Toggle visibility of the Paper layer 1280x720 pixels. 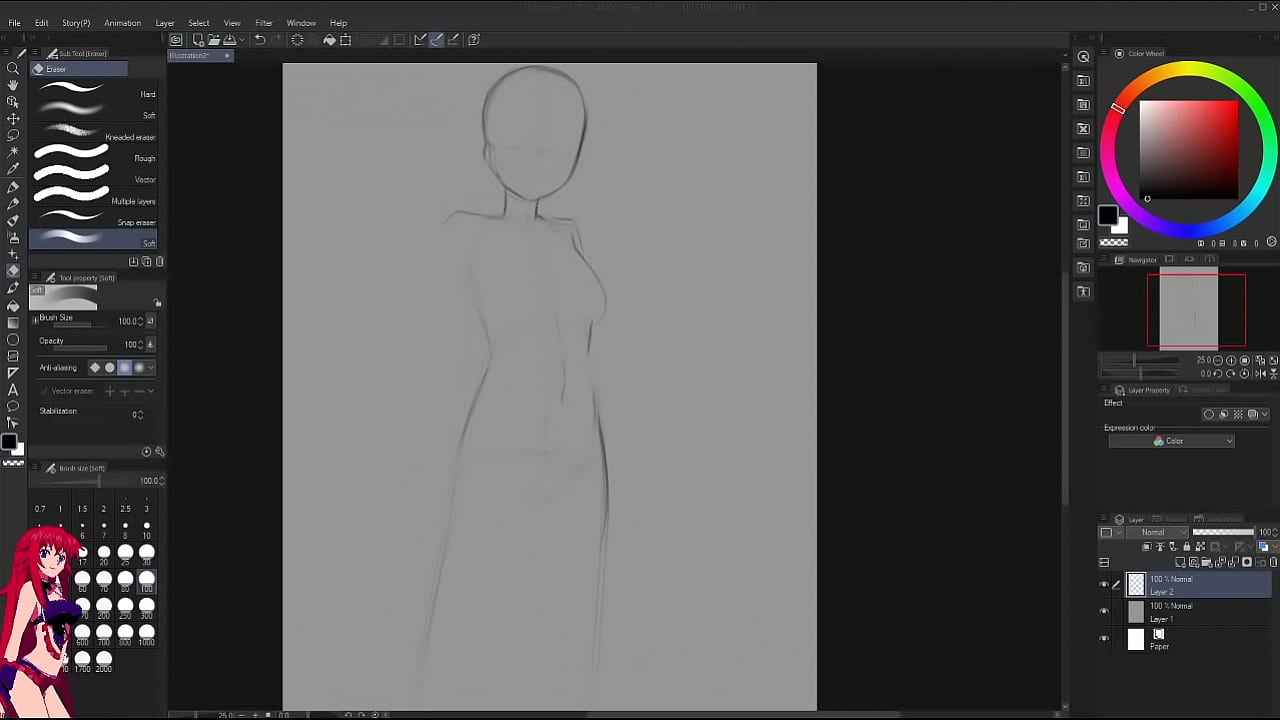pos(1104,639)
